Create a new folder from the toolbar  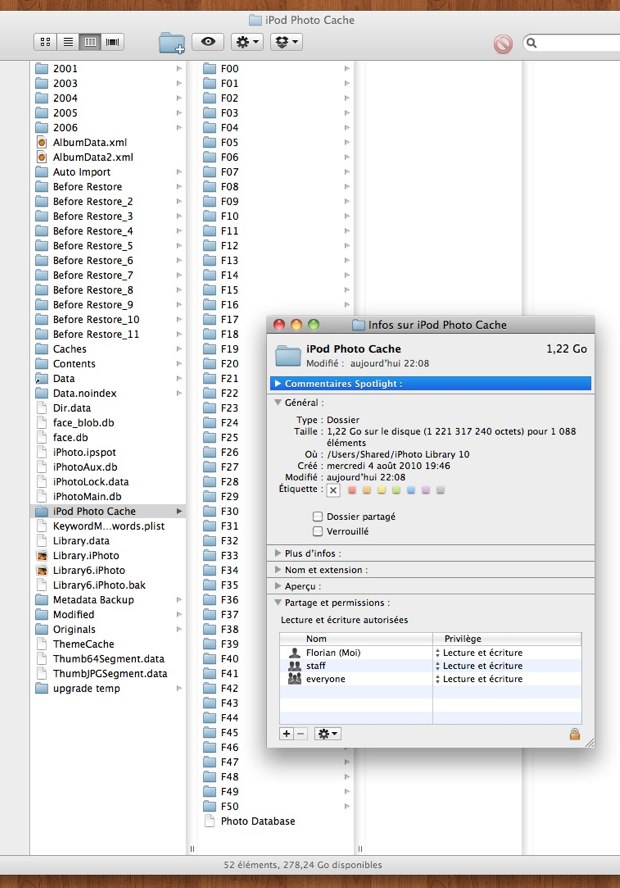172,42
